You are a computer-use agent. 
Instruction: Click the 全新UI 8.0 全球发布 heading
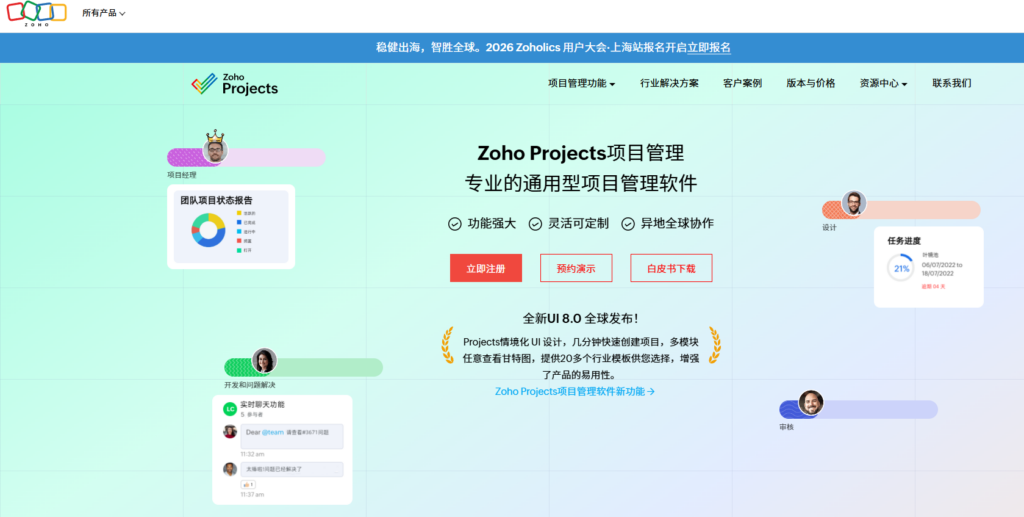click(581, 319)
